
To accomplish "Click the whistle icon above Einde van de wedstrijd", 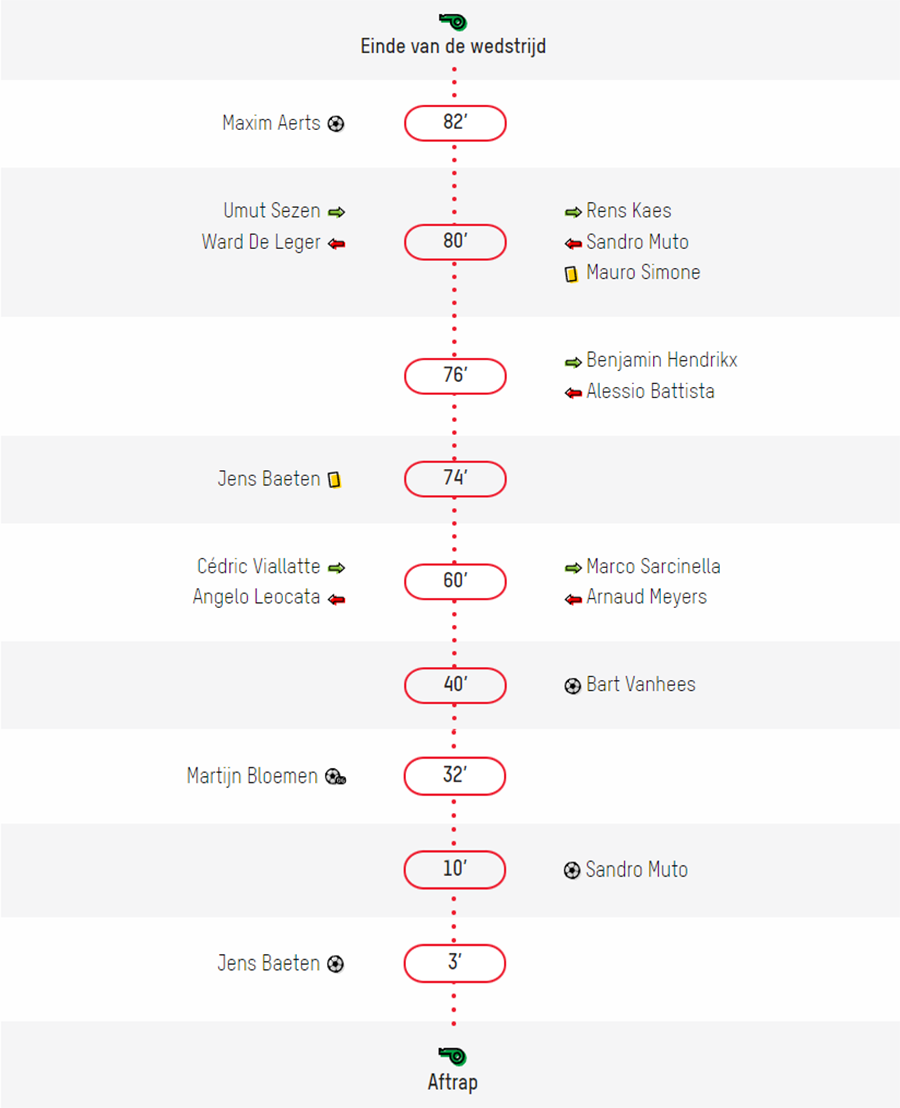I will [x=453, y=21].
